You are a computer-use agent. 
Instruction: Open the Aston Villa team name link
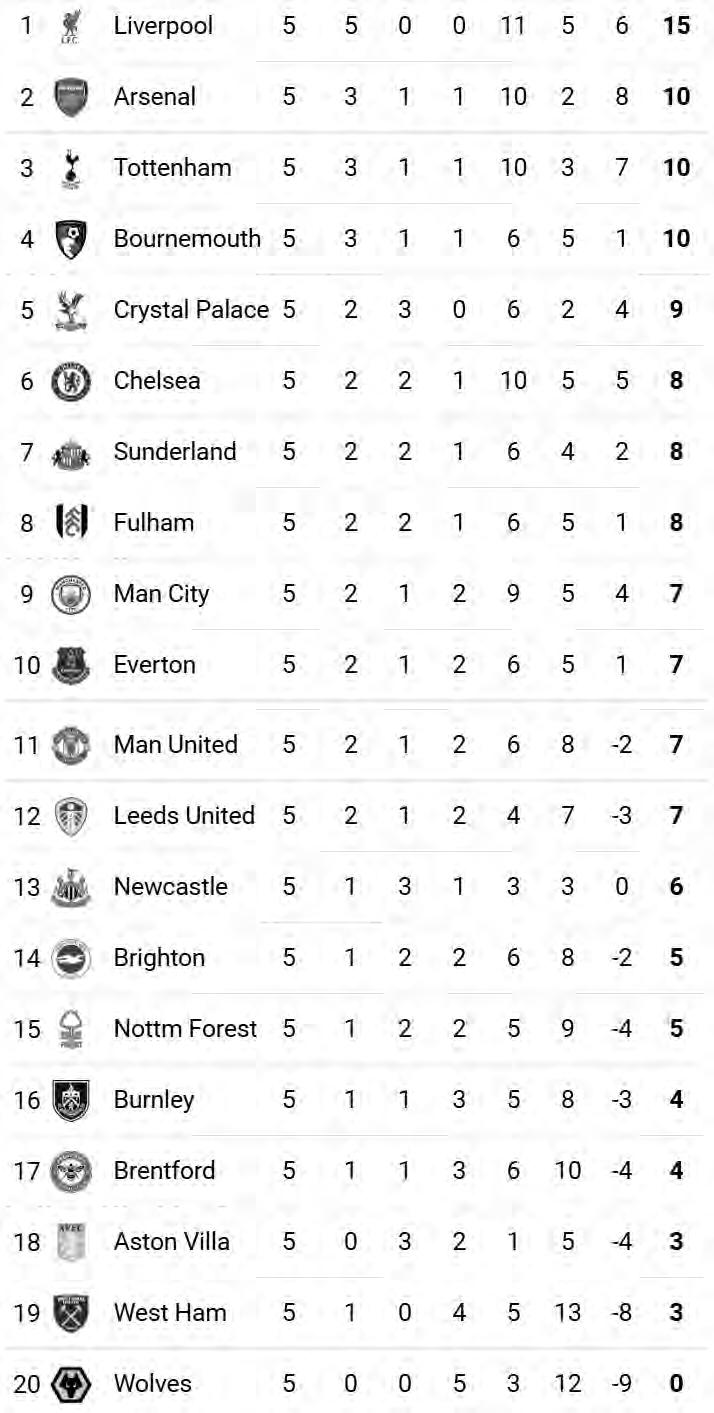[171, 1242]
